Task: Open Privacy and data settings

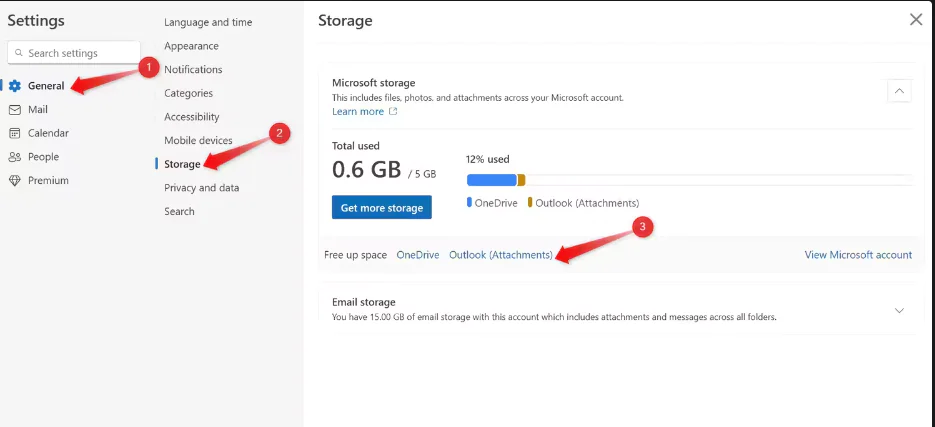Action: 201,188
